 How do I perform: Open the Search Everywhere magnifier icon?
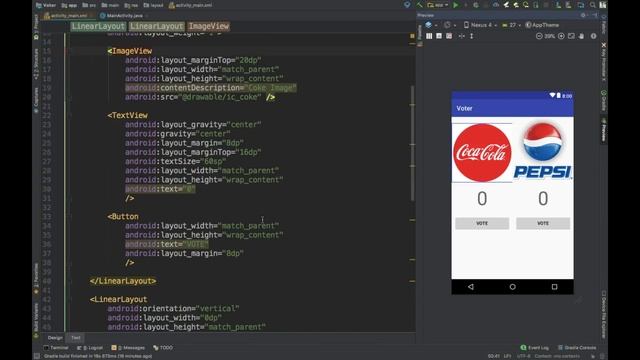pos(593,5)
